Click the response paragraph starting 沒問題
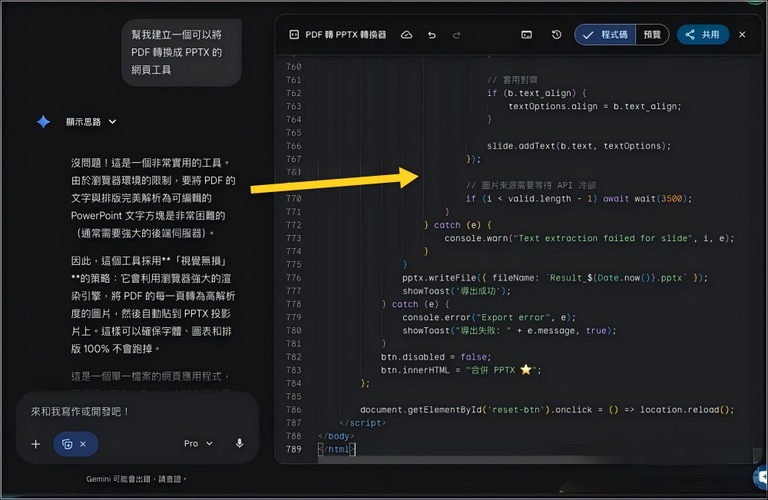The width and height of the screenshot is (768, 500). point(153,198)
